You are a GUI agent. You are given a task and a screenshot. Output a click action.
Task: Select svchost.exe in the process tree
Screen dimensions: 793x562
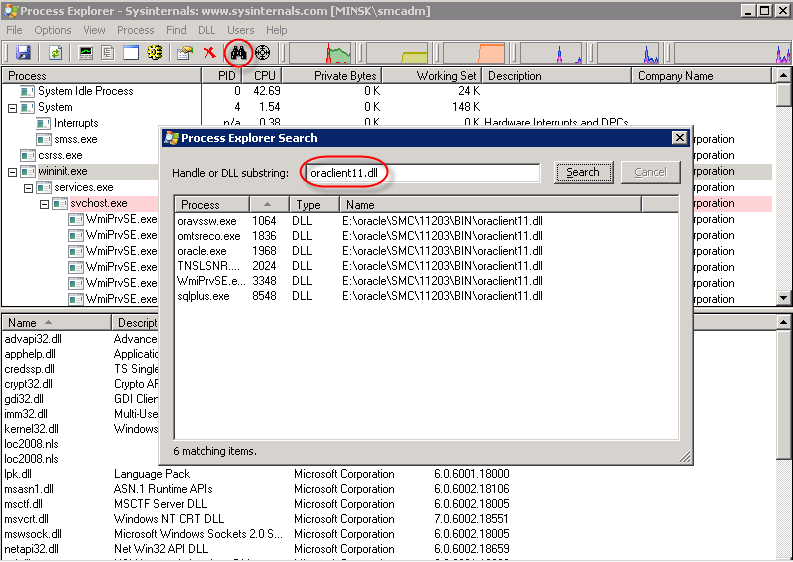coord(99,203)
